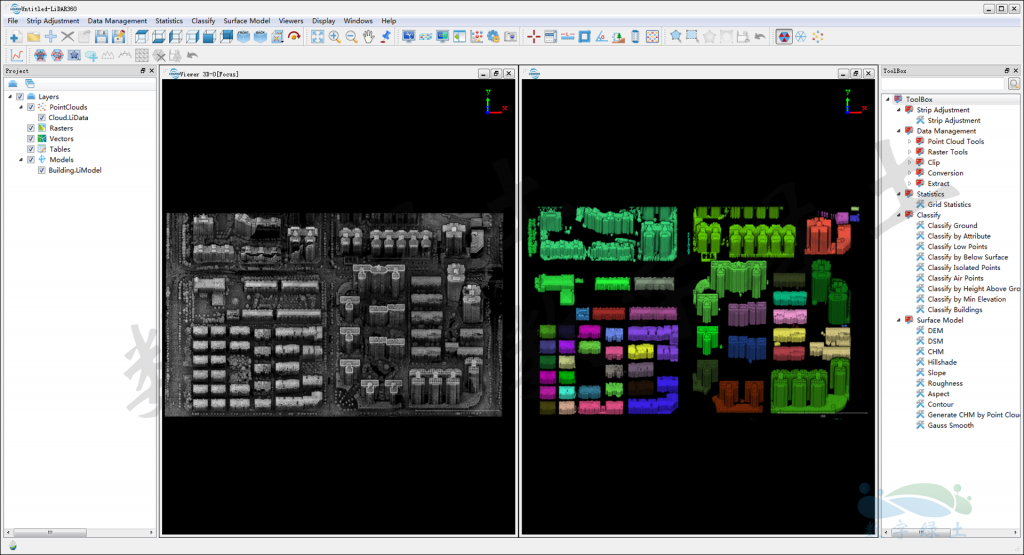Viewport: 1024px width, 555px height.
Task: Open the Data Management menu
Action: tap(117, 21)
